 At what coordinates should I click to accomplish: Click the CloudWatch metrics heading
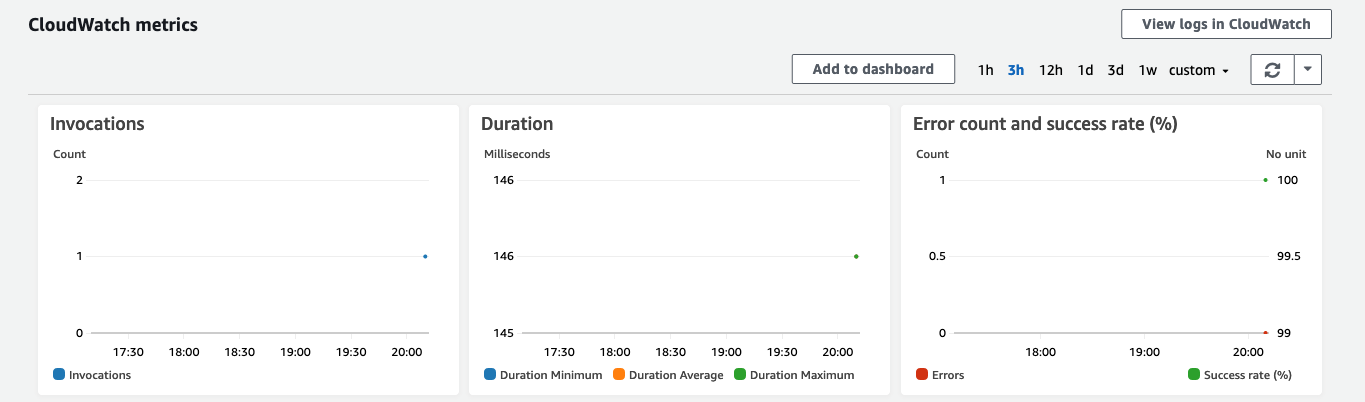[113, 25]
